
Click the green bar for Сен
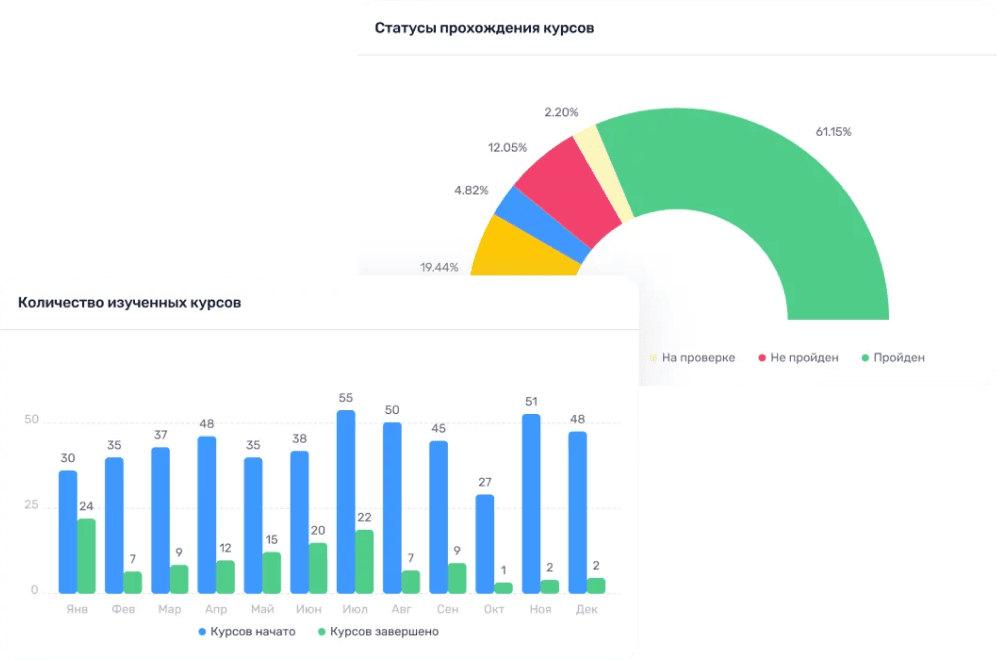point(457,578)
